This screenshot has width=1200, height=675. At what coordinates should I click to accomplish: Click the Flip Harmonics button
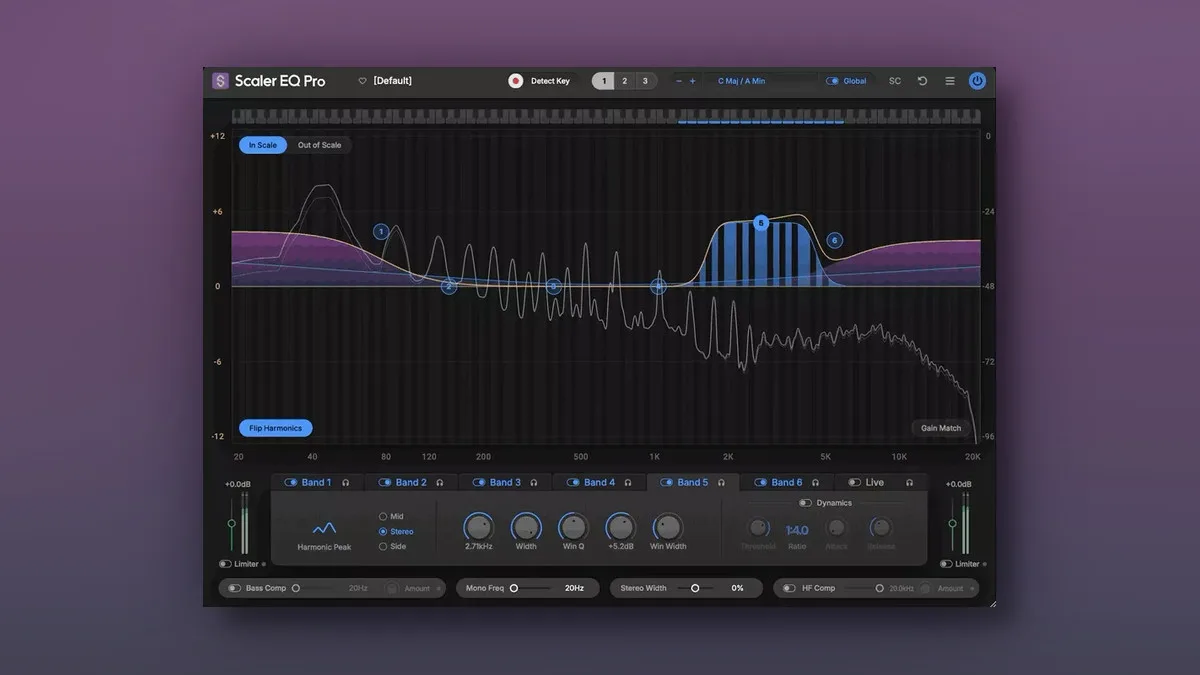click(276, 428)
